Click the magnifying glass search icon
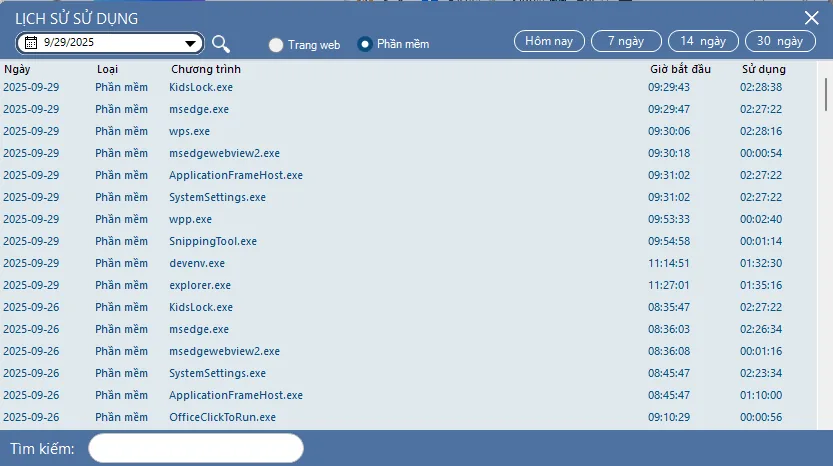Image resolution: width=833 pixels, height=466 pixels. (220, 44)
